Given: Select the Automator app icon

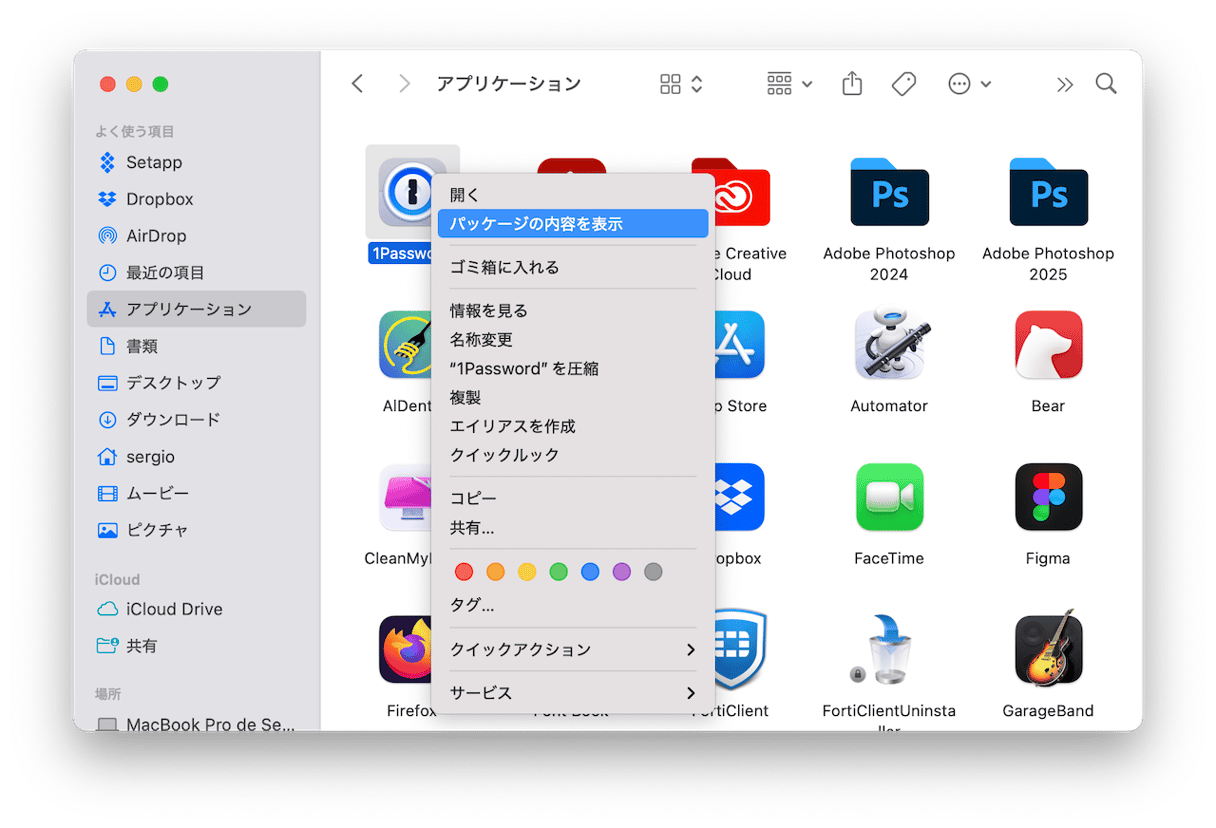Looking at the screenshot, I should pyautogui.click(x=889, y=345).
